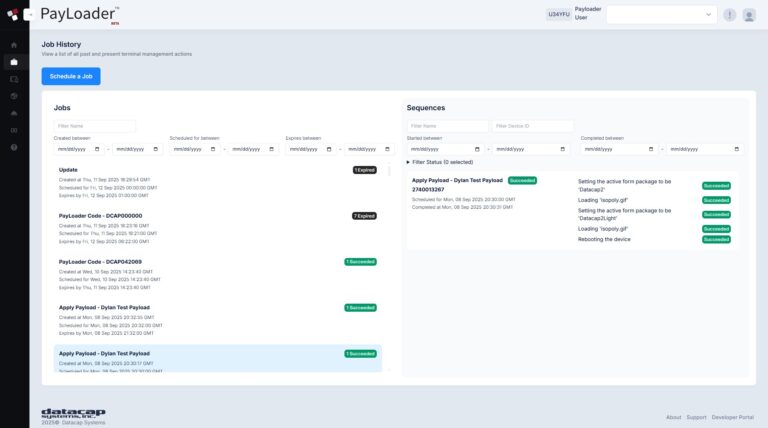Click the Sequences Filter Name input
Screen dimensions: 768x428
(448, 126)
